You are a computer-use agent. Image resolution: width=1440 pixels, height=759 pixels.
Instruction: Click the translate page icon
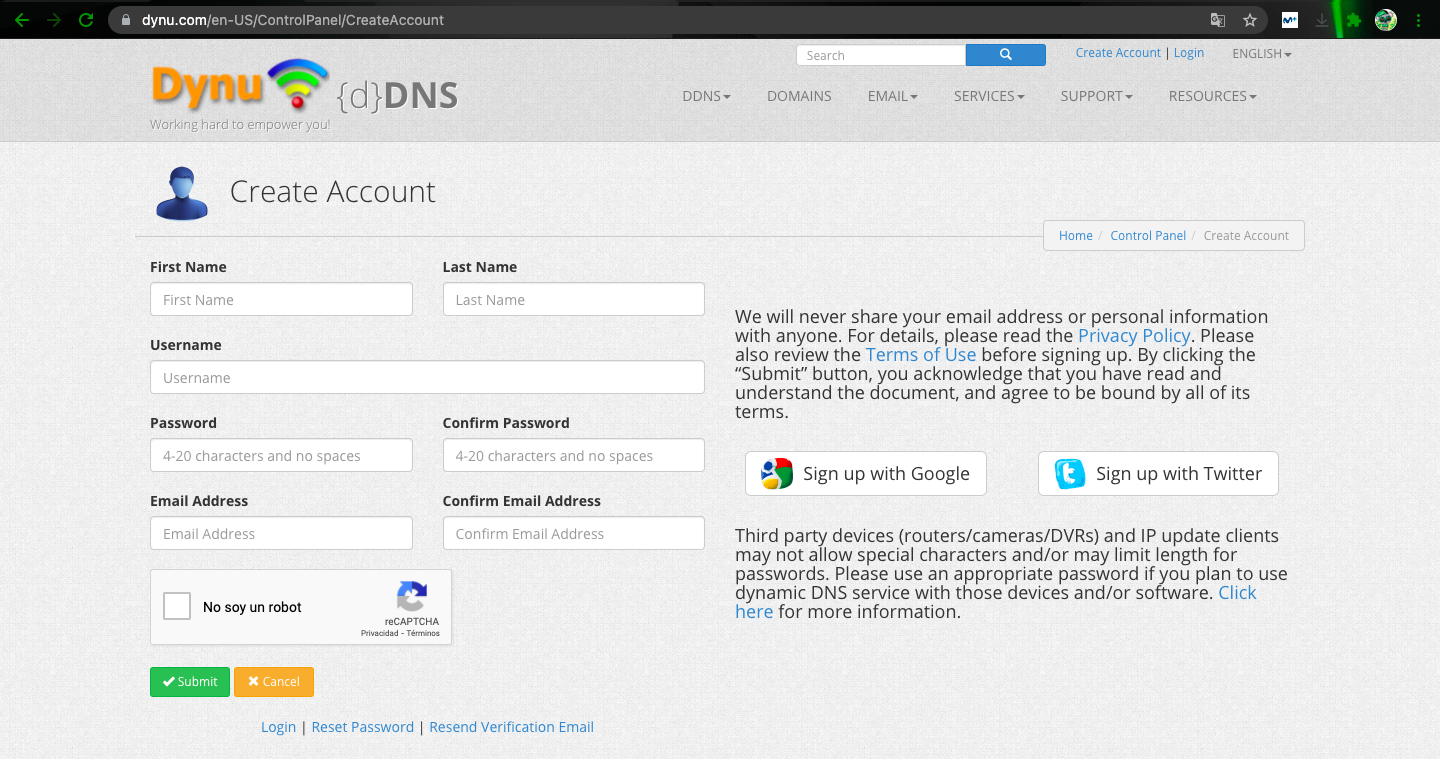(x=1217, y=20)
